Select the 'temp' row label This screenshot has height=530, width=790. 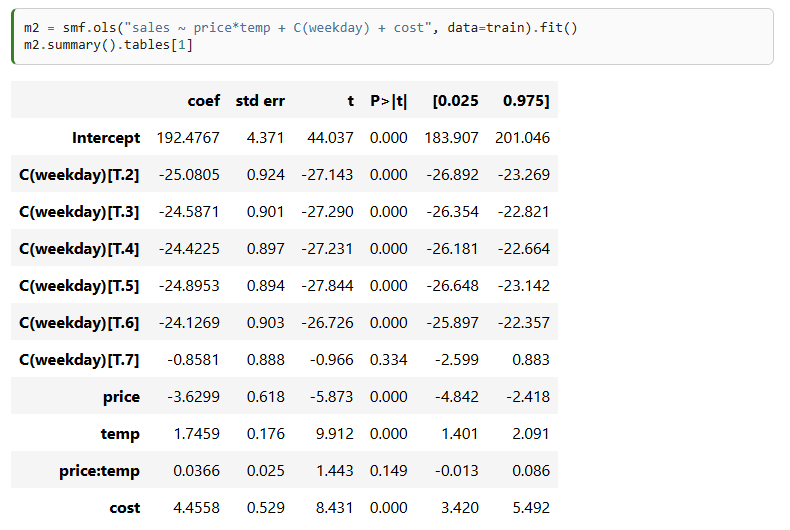click(x=120, y=434)
